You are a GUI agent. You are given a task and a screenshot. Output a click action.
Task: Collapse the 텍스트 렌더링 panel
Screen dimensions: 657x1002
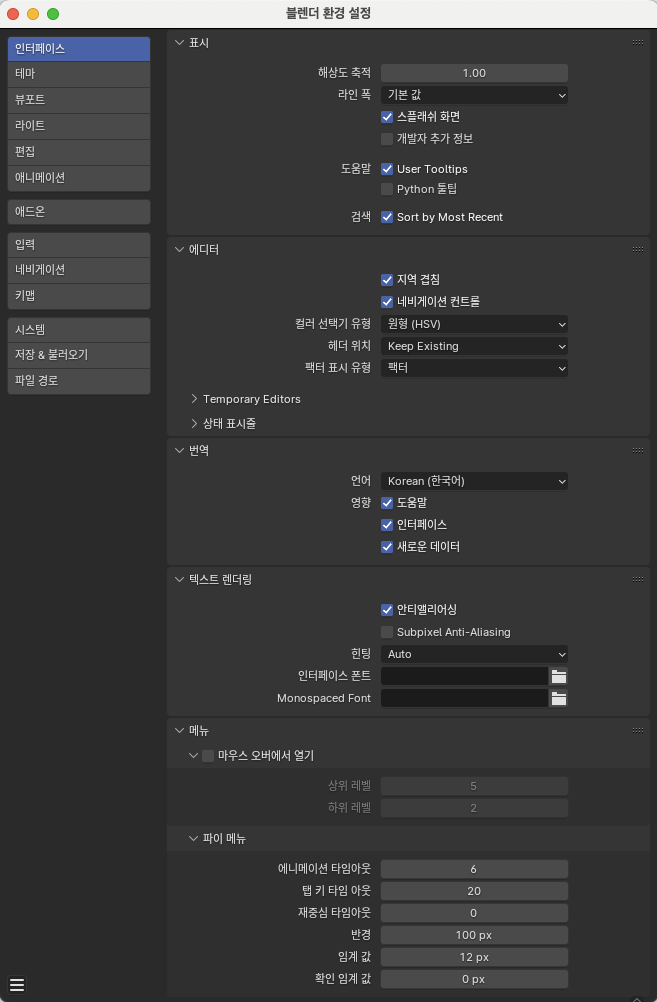click(179, 580)
